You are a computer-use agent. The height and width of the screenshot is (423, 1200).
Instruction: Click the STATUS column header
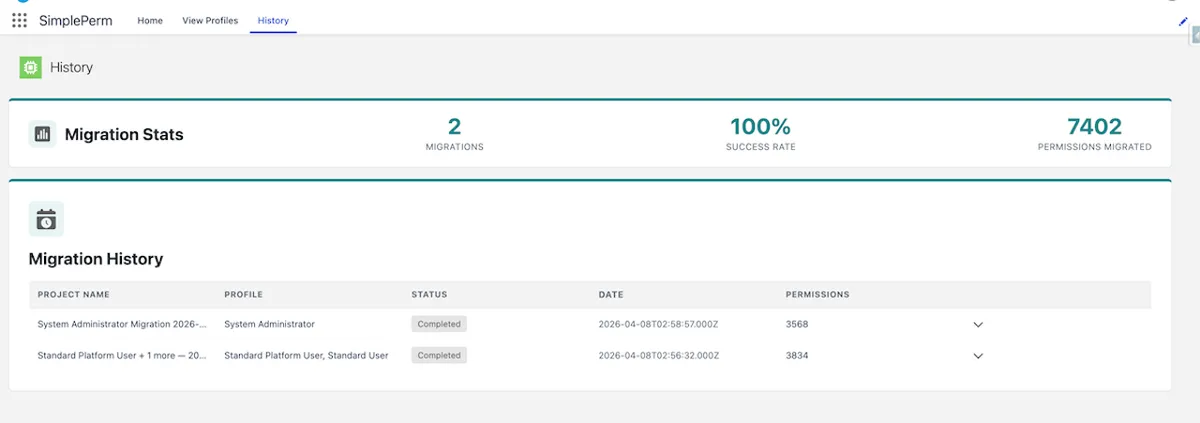(429, 295)
